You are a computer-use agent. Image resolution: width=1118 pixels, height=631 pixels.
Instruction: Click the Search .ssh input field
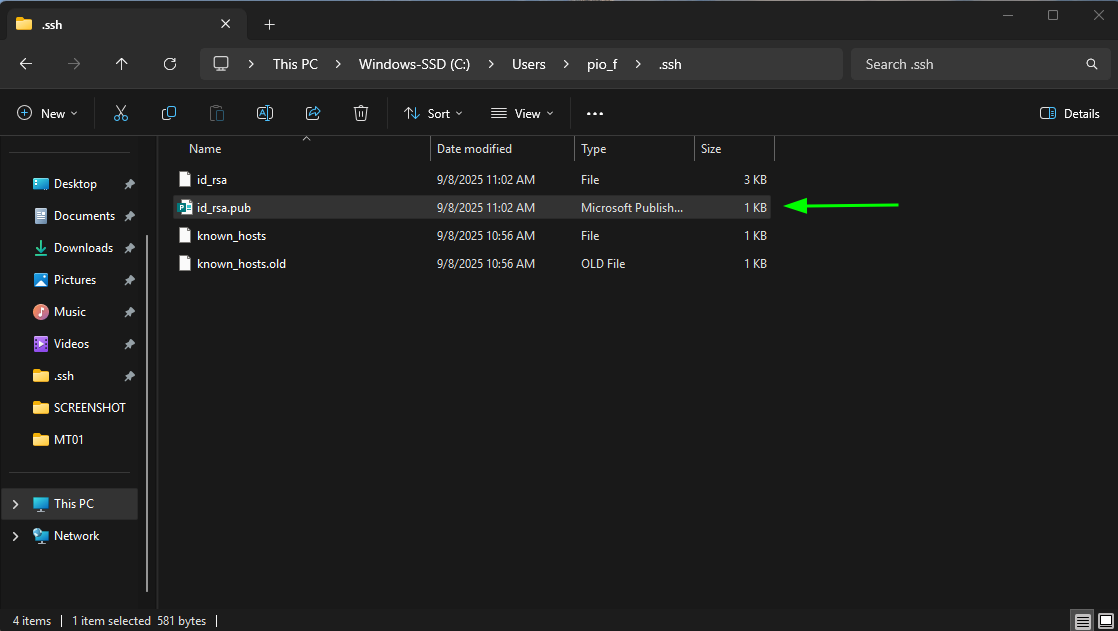(x=970, y=64)
